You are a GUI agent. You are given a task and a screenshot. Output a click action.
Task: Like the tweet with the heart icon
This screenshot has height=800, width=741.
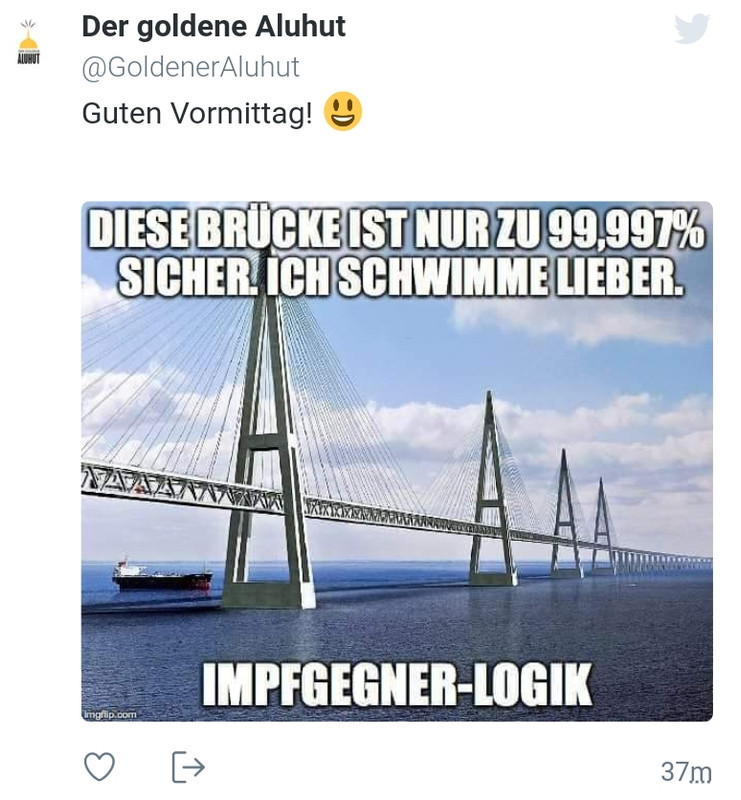pos(99,766)
